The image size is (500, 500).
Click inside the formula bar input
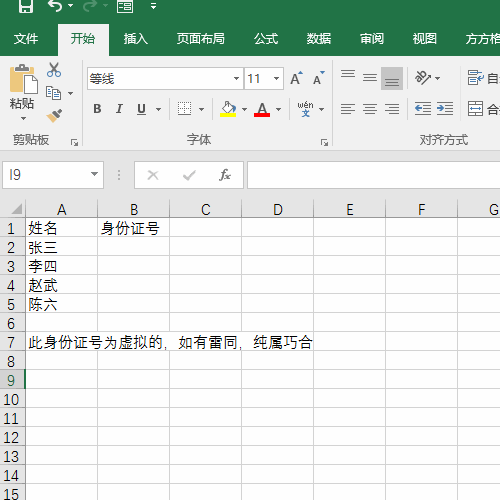[x=373, y=175]
